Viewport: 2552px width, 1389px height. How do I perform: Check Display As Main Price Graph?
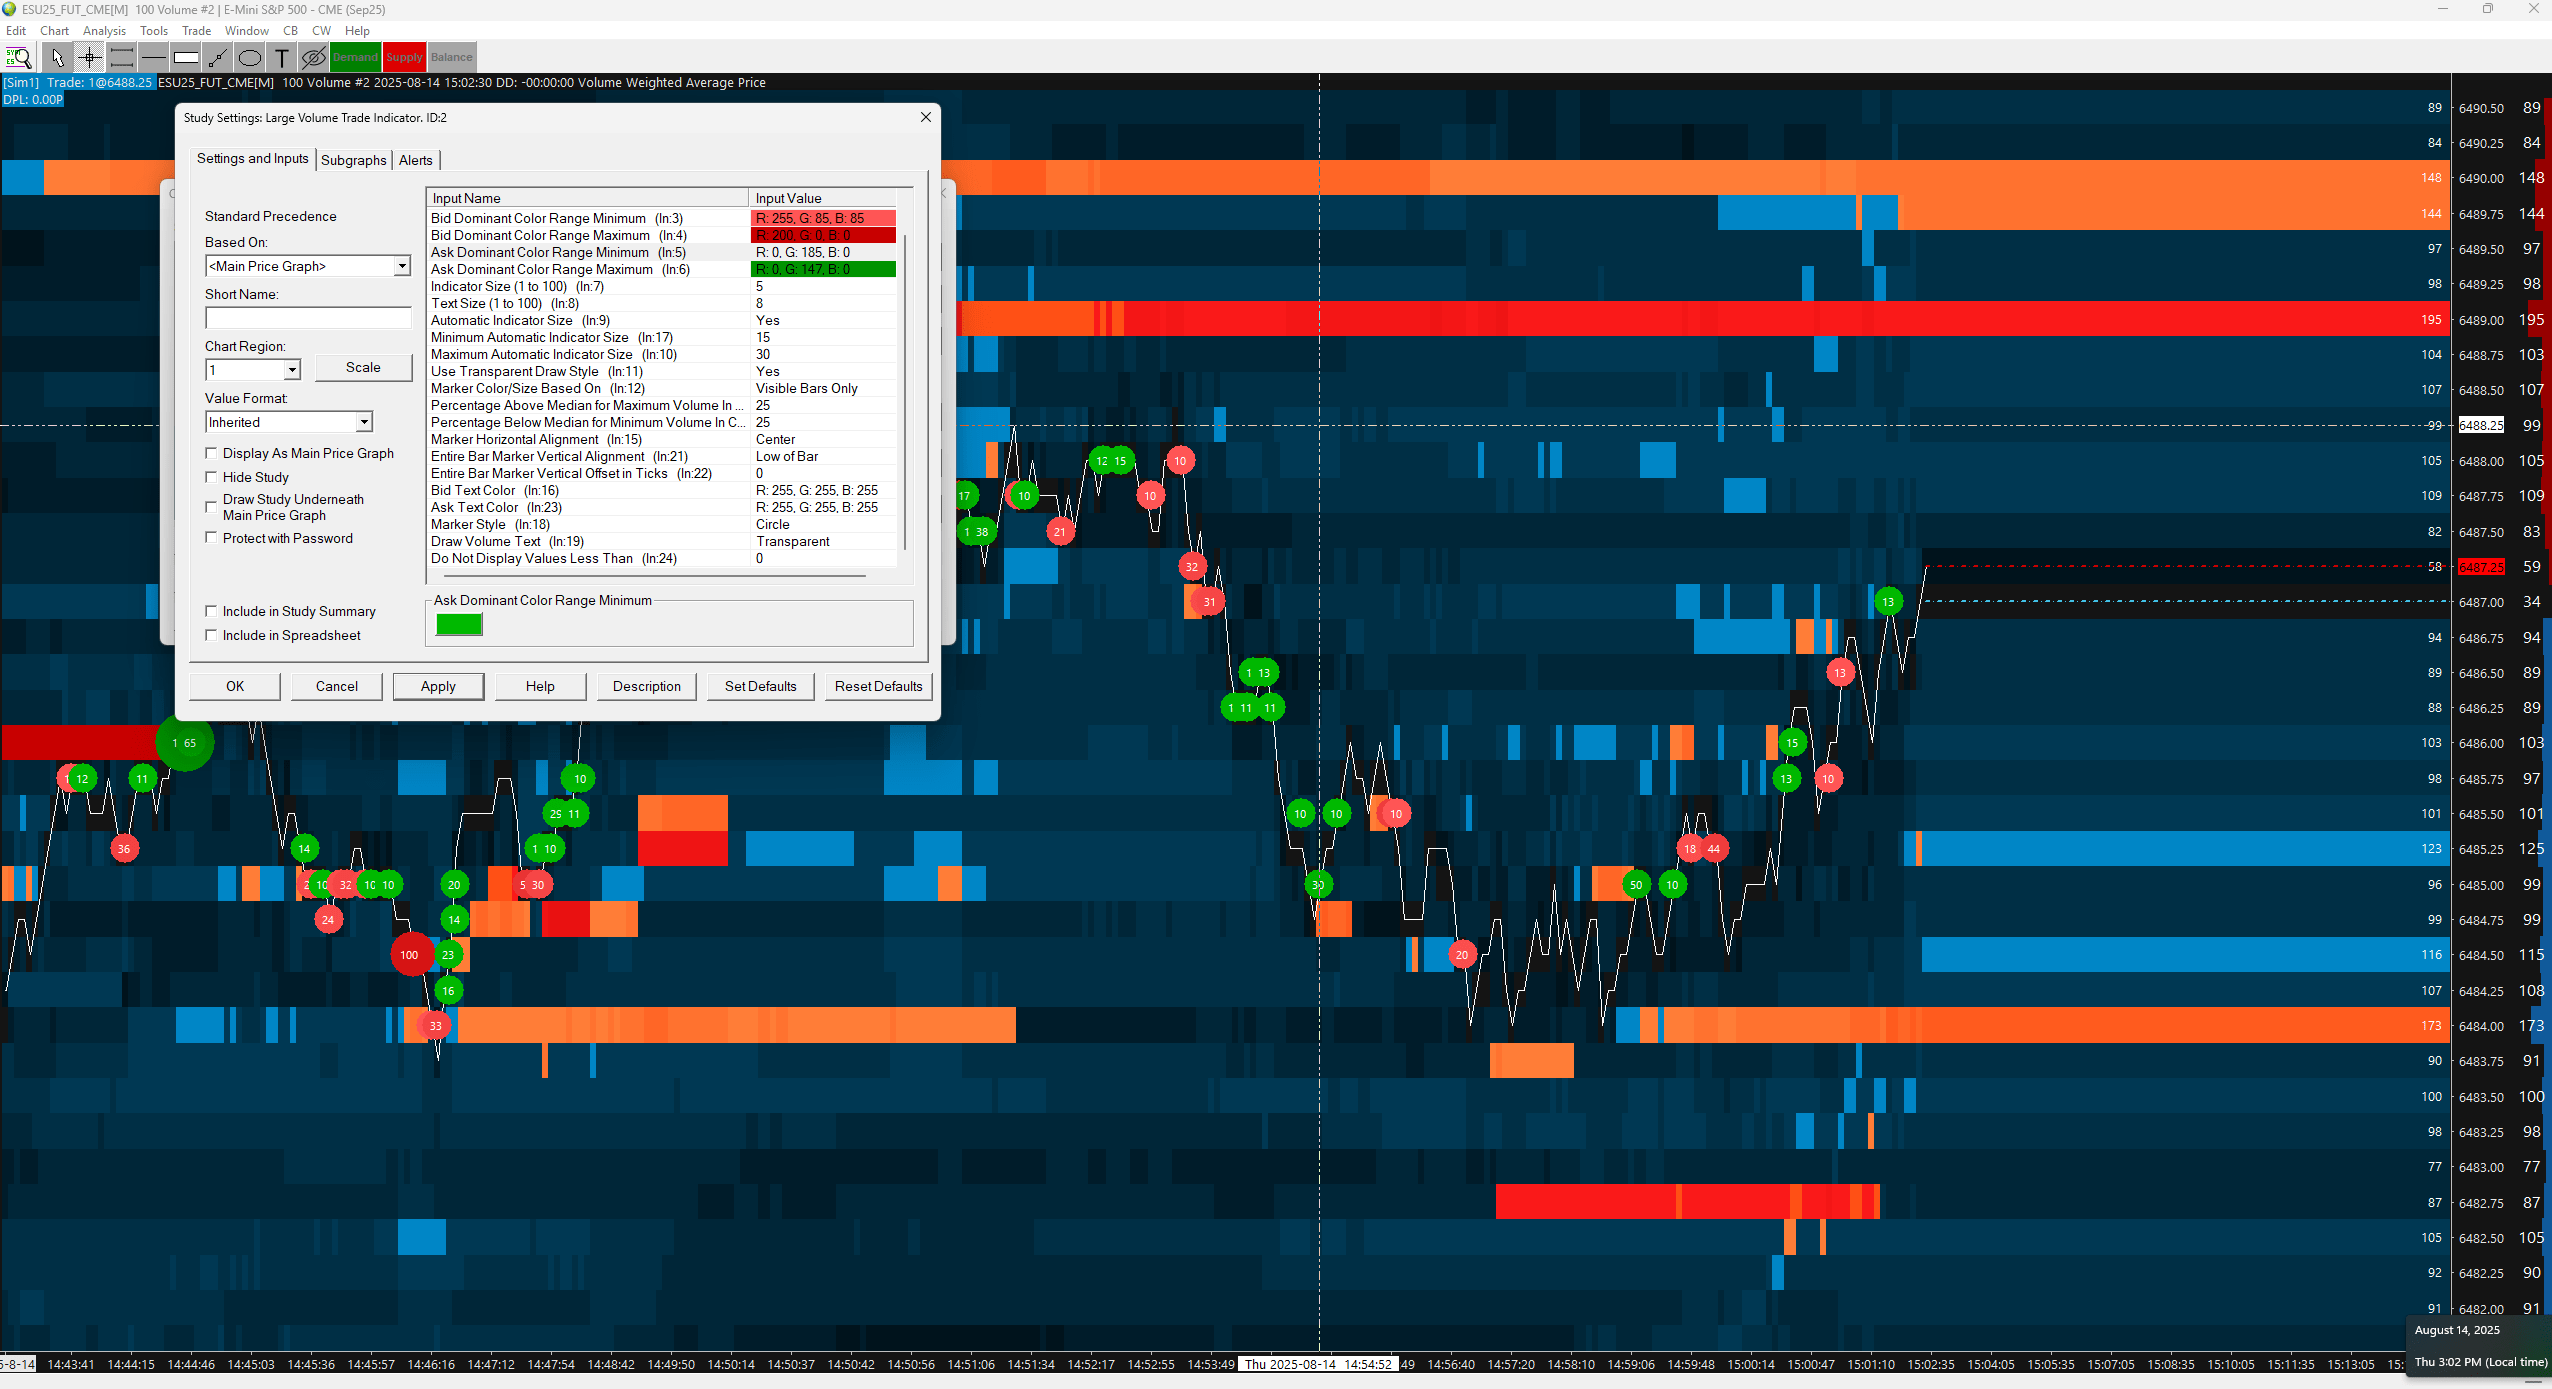point(211,453)
